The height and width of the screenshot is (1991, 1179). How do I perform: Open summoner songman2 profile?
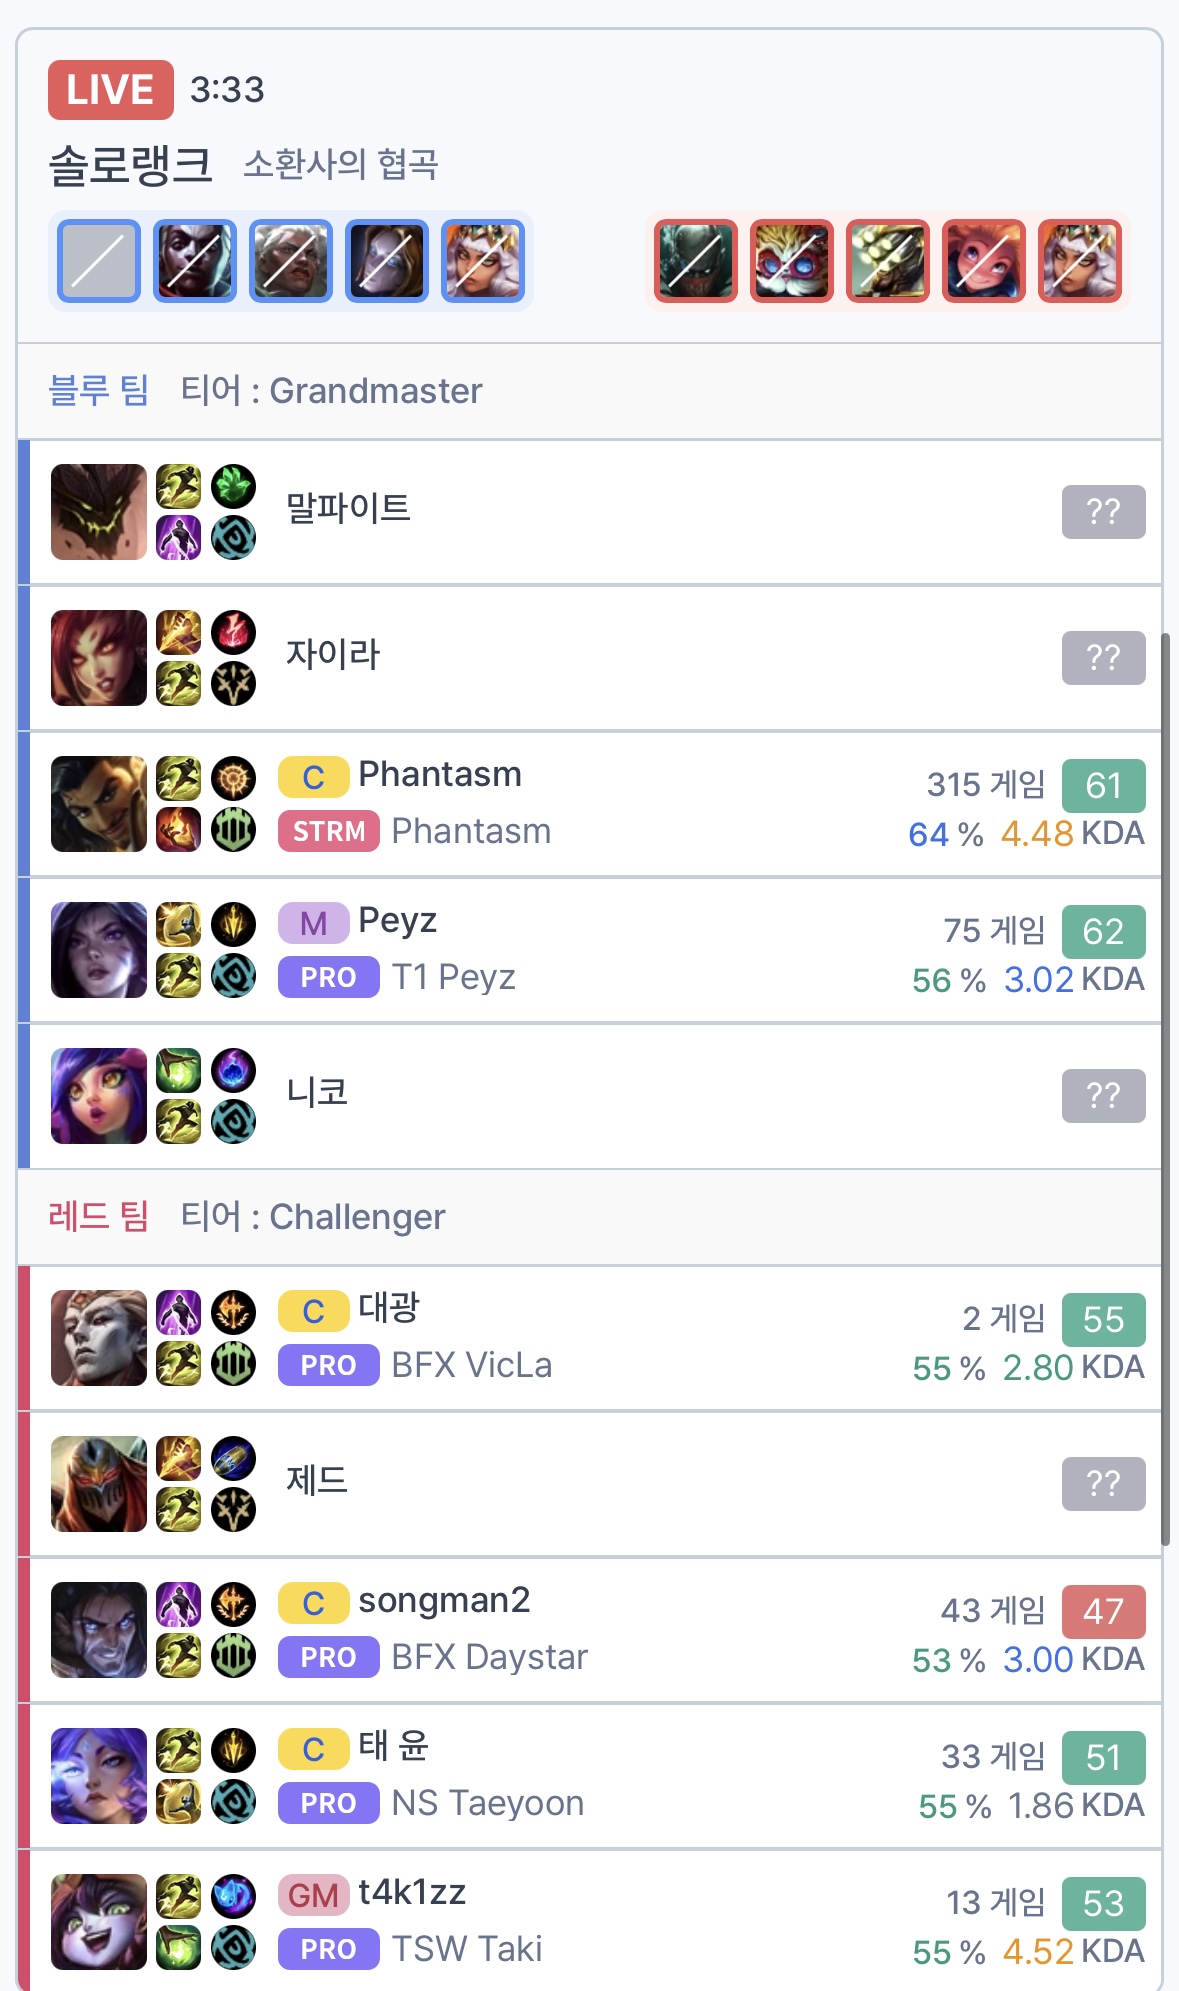[444, 1600]
